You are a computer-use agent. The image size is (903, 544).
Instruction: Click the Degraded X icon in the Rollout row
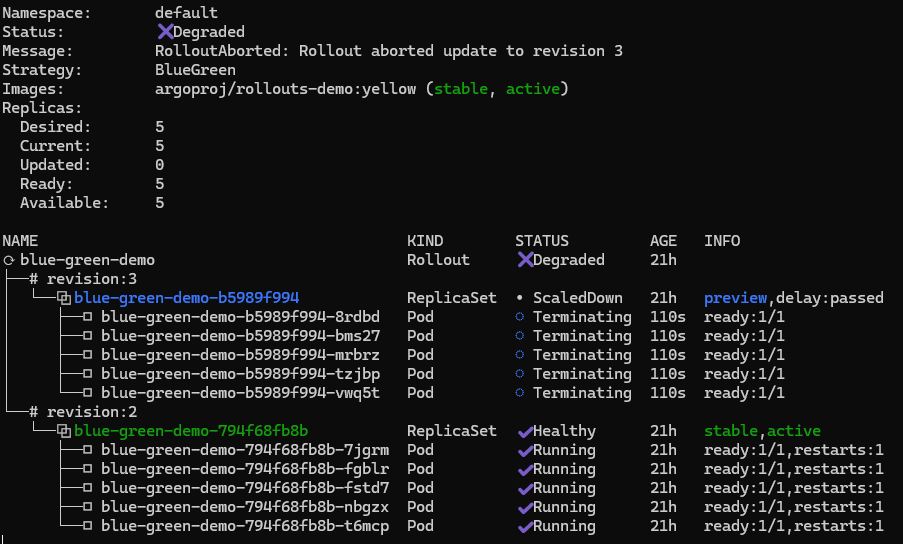(x=525, y=260)
